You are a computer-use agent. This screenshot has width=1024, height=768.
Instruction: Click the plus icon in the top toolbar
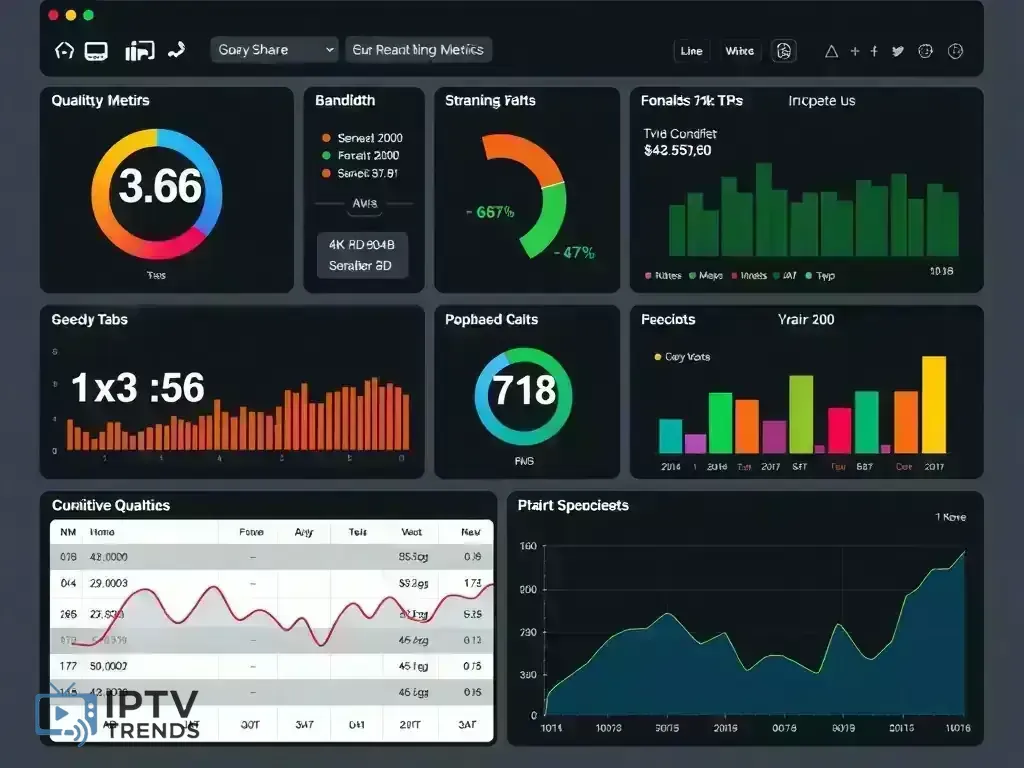pos(855,49)
